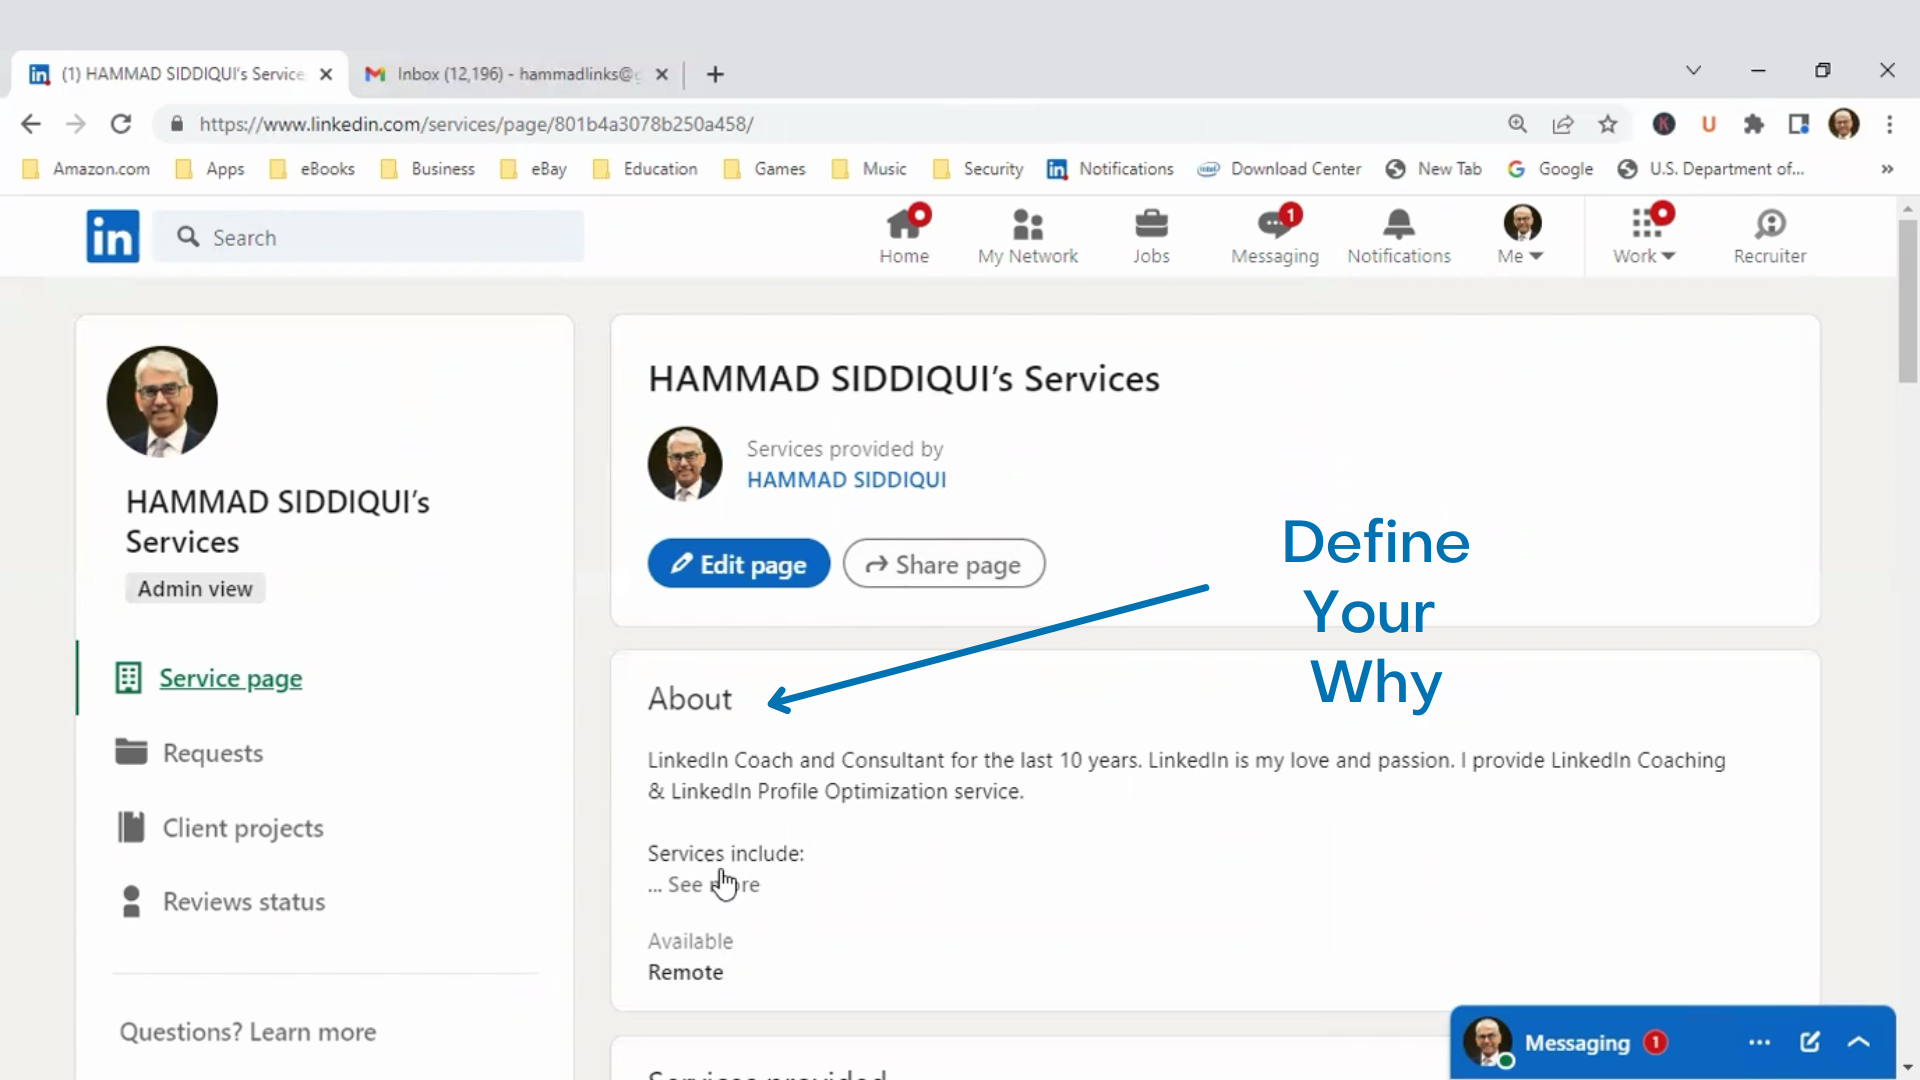Switch to the Gmail Inbox browser tab
The height and width of the screenshot is (1080, 1920).
point(516,74)
